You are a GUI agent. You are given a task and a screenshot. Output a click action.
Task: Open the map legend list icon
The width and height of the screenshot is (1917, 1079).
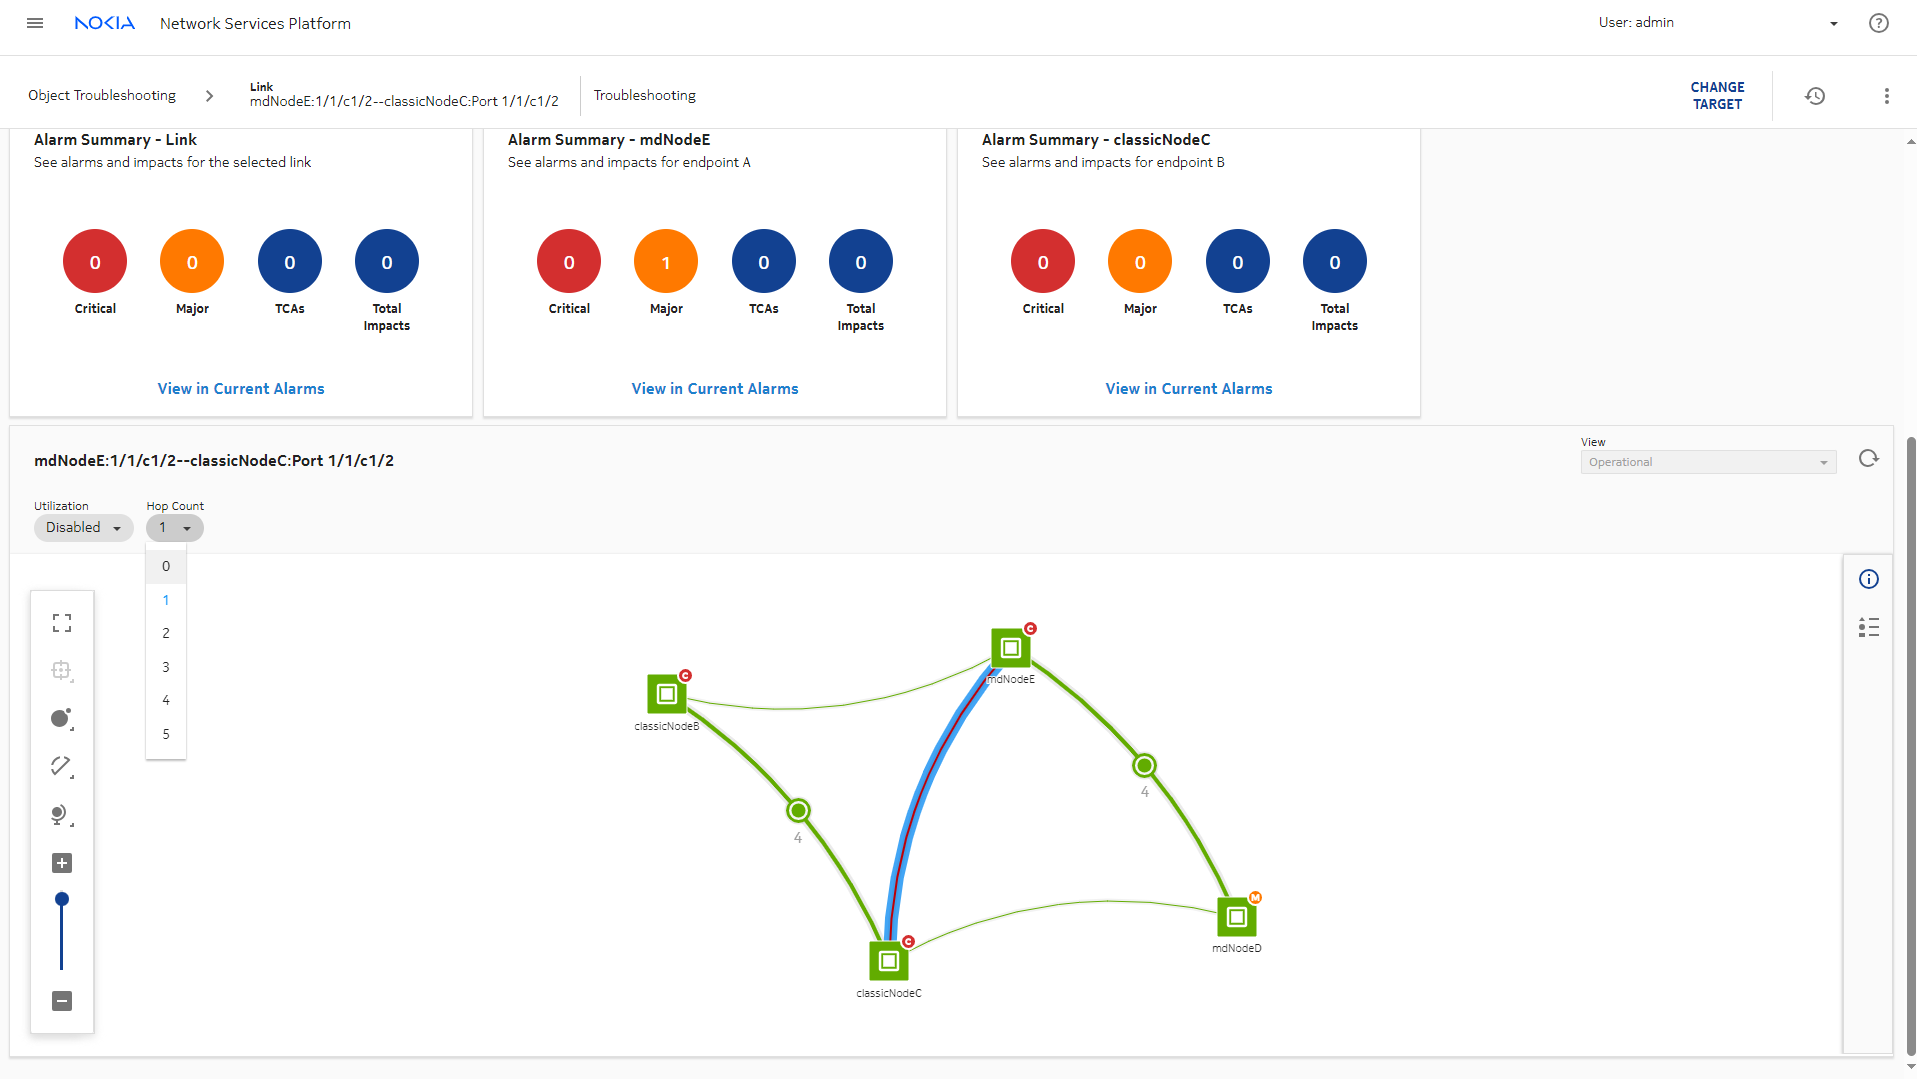tap(1868, 627)
